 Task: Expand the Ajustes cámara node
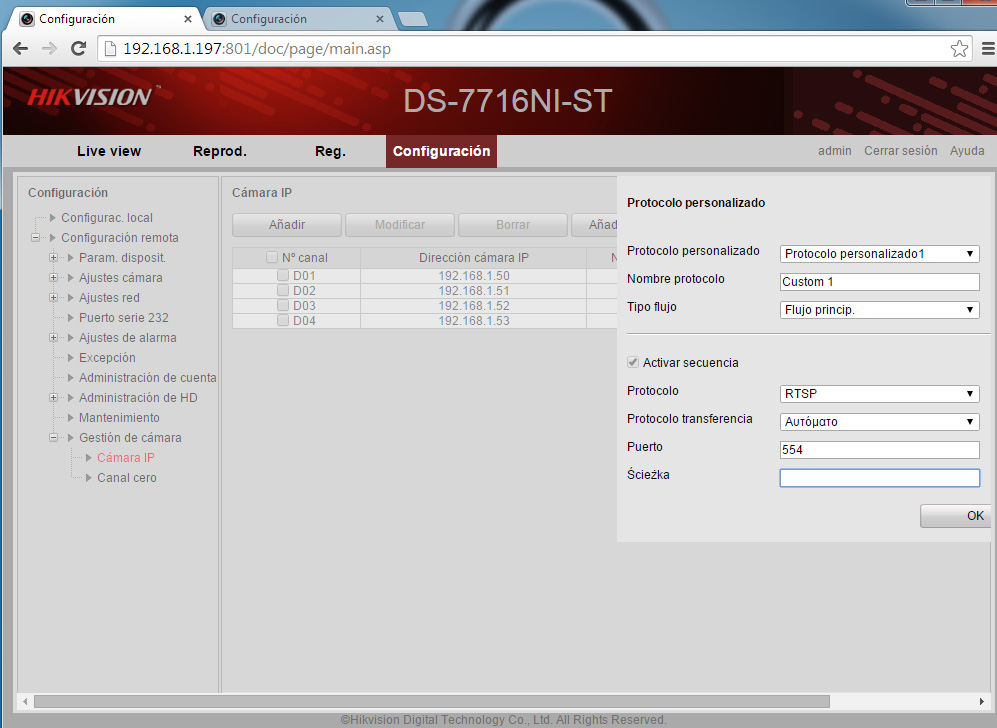click(x=53, y=278)
